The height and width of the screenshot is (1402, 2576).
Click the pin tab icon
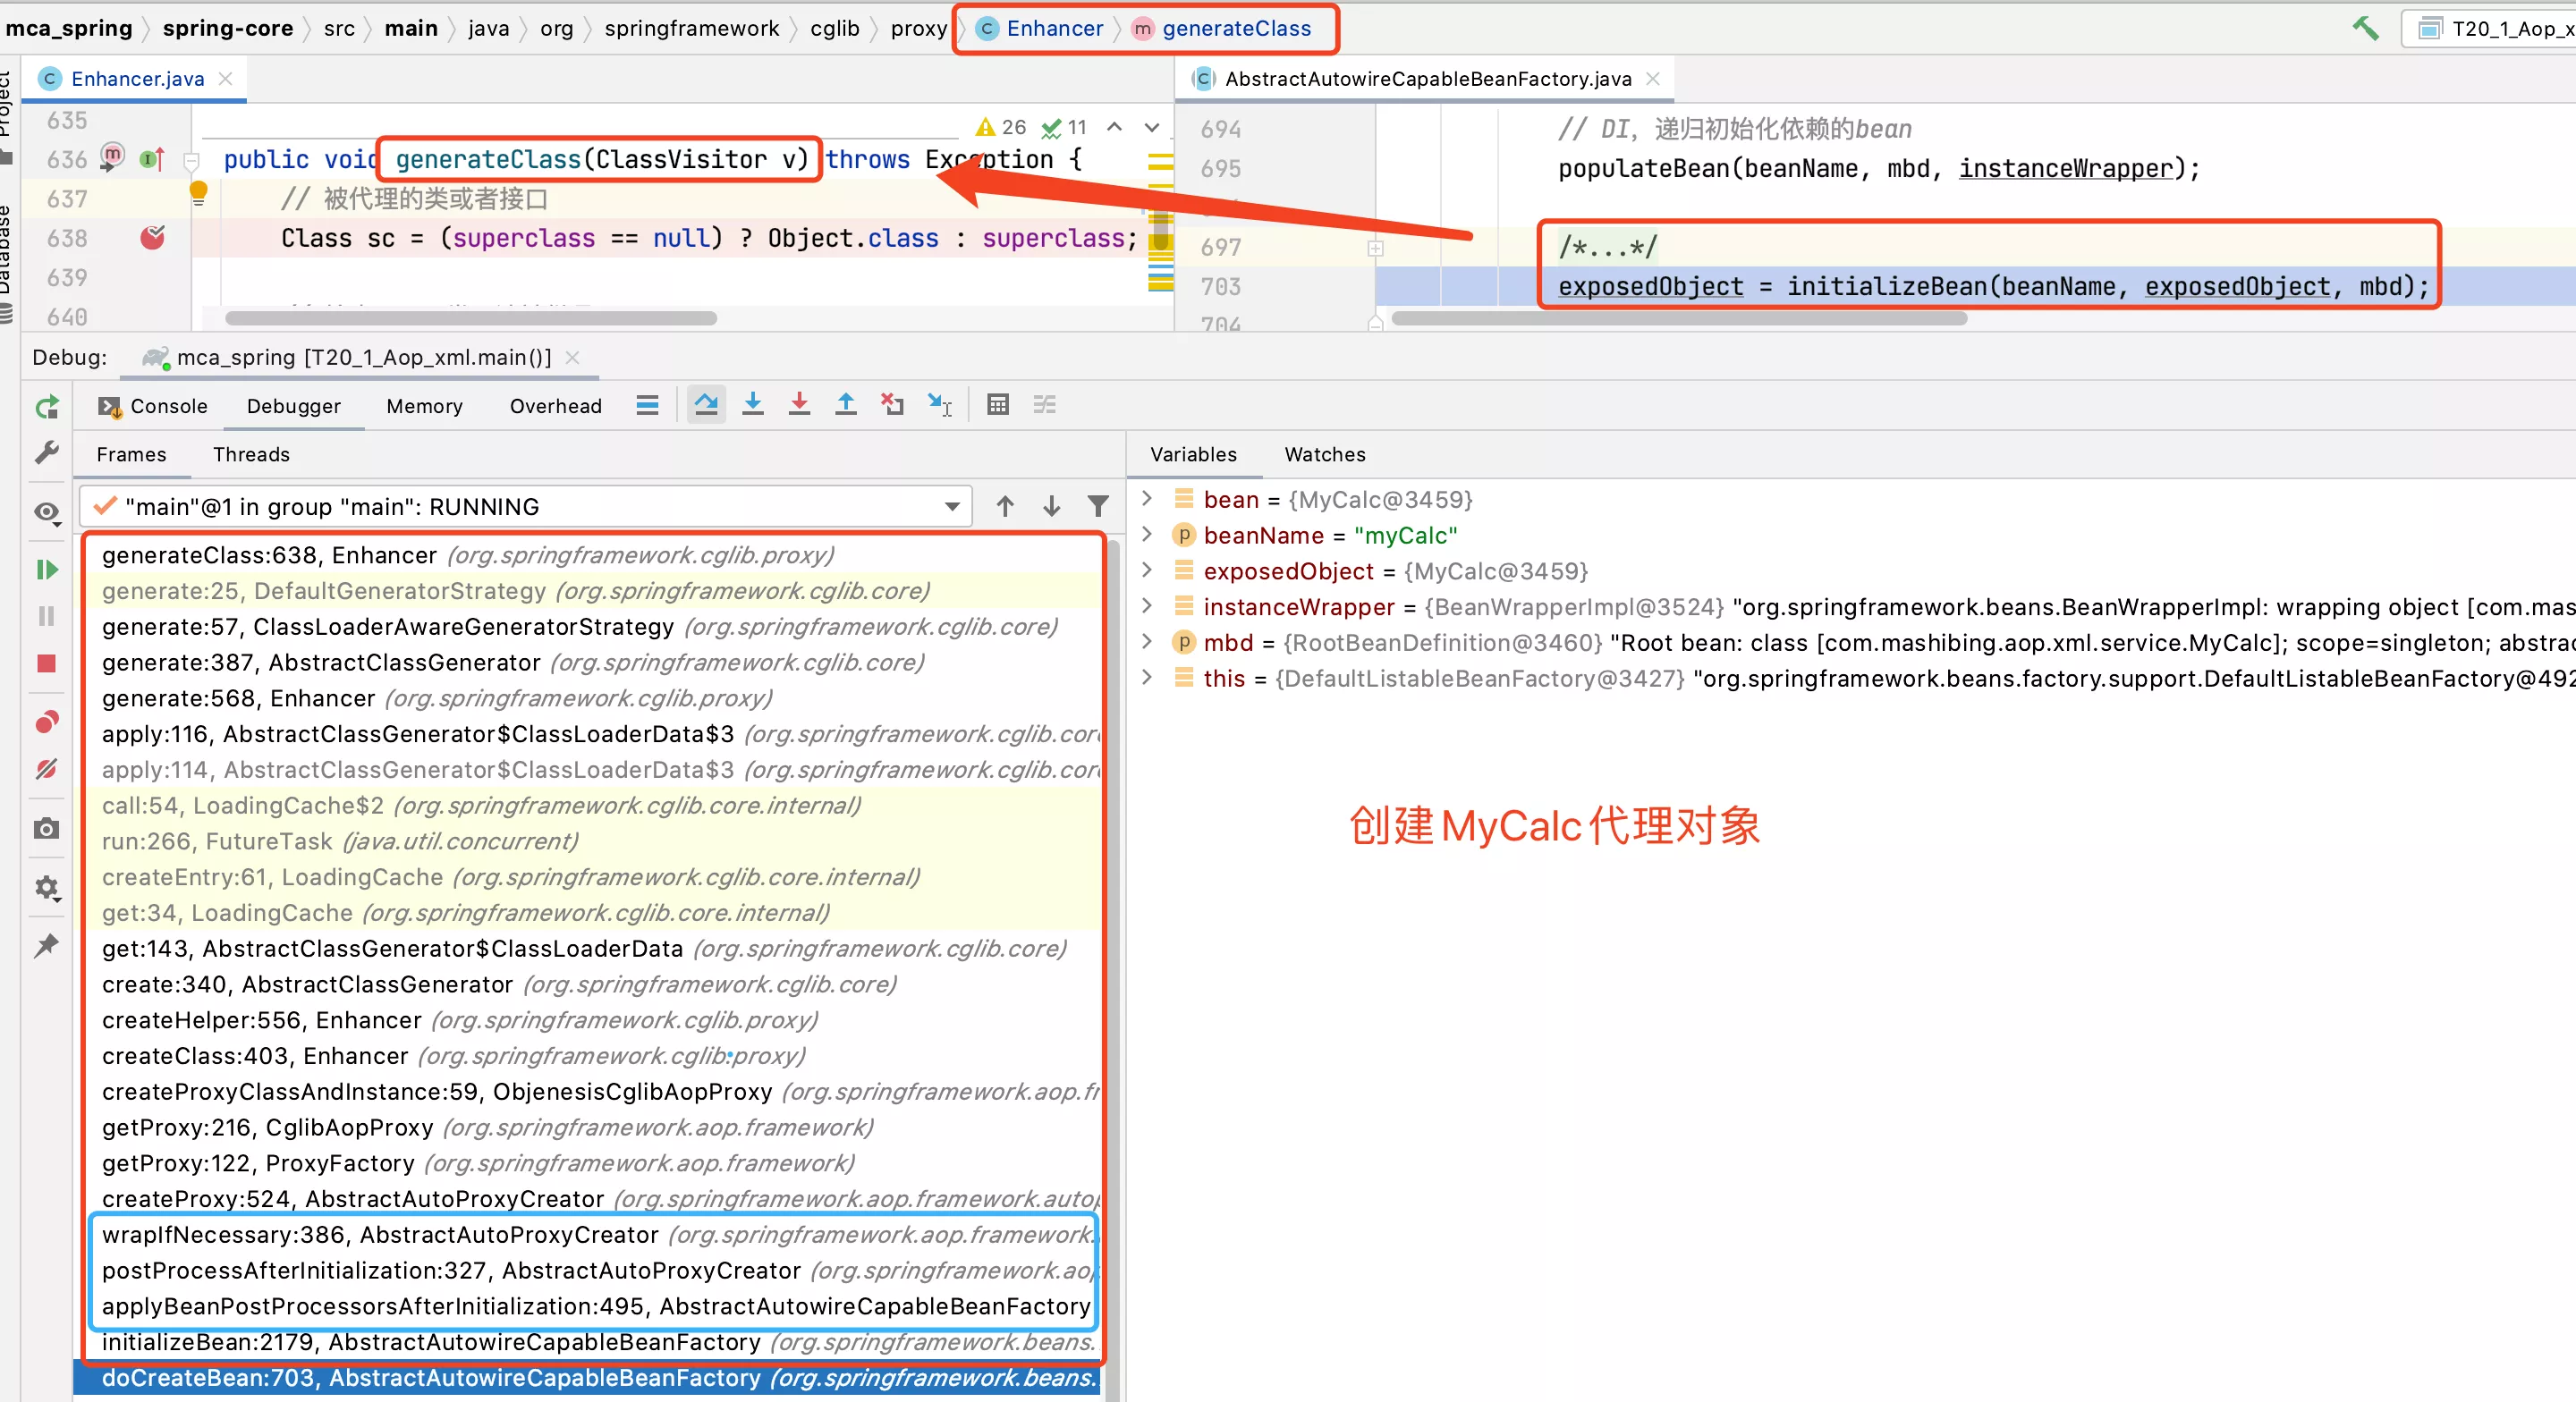click(47, 945)
